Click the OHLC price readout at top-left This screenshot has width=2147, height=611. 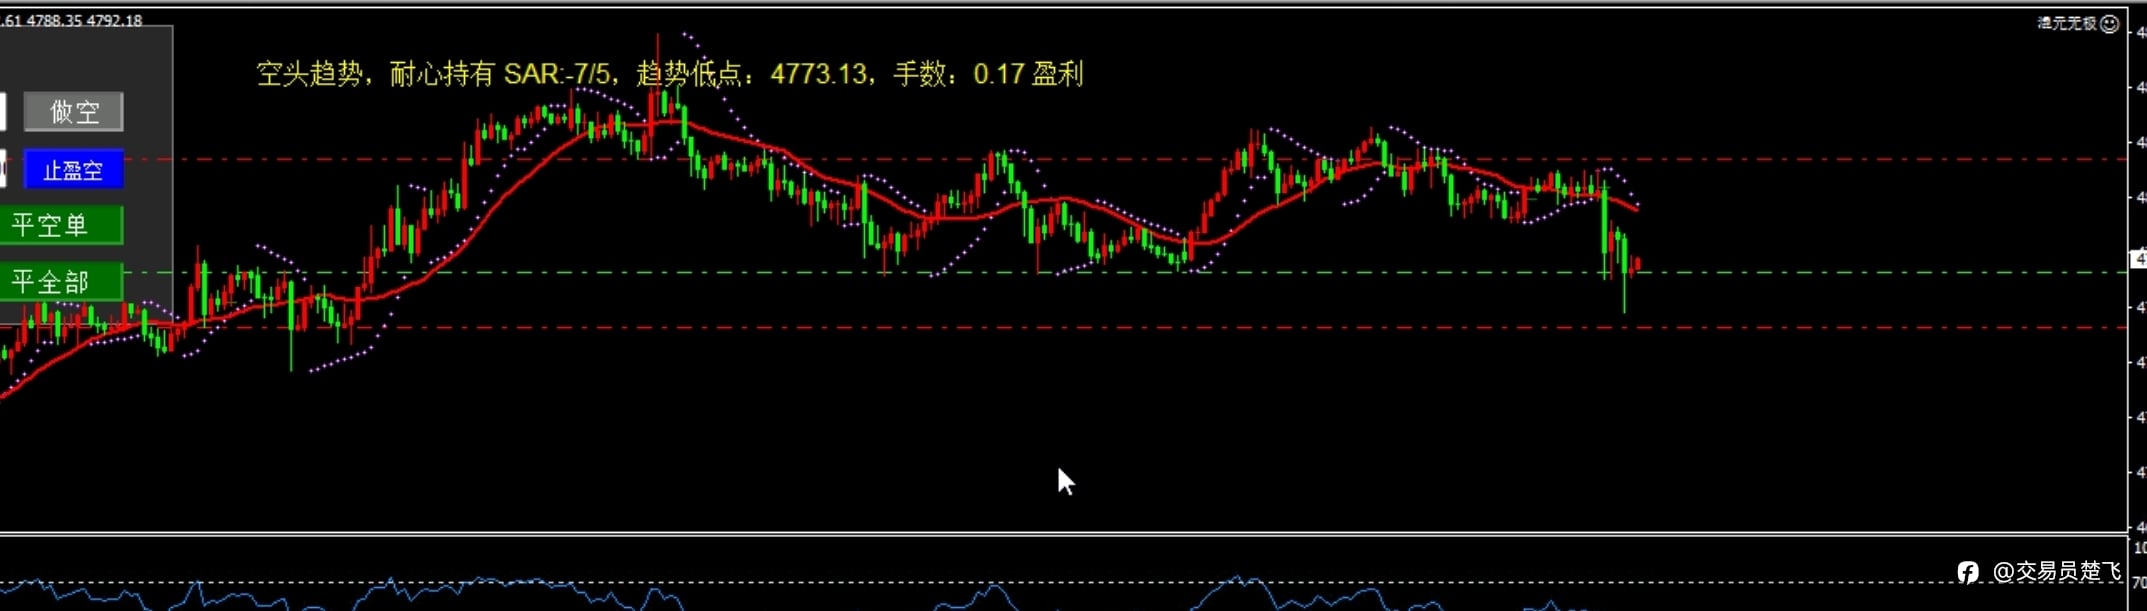pyautogui.click(x=71, y=20)
